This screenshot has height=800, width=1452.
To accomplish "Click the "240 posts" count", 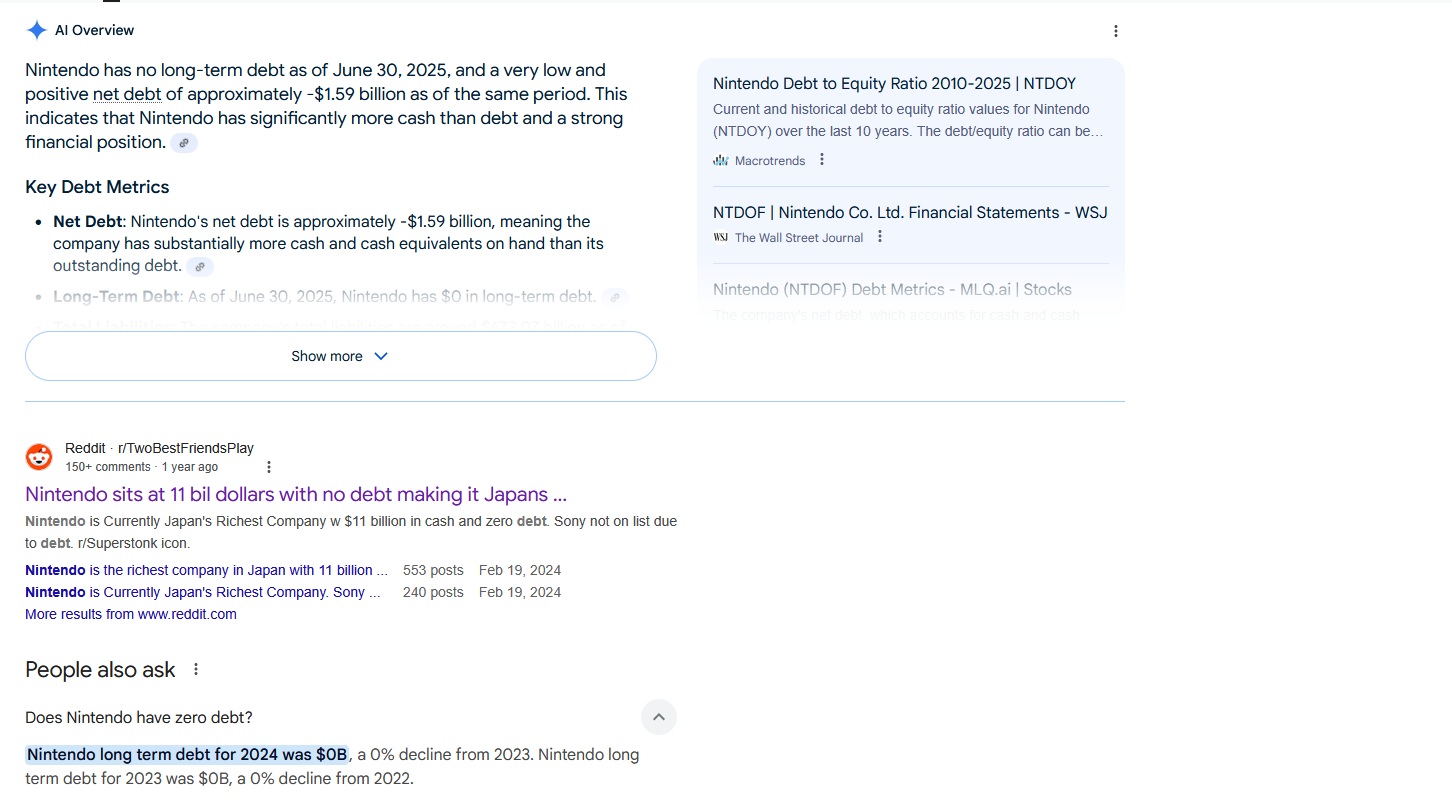I will (433, 592).
